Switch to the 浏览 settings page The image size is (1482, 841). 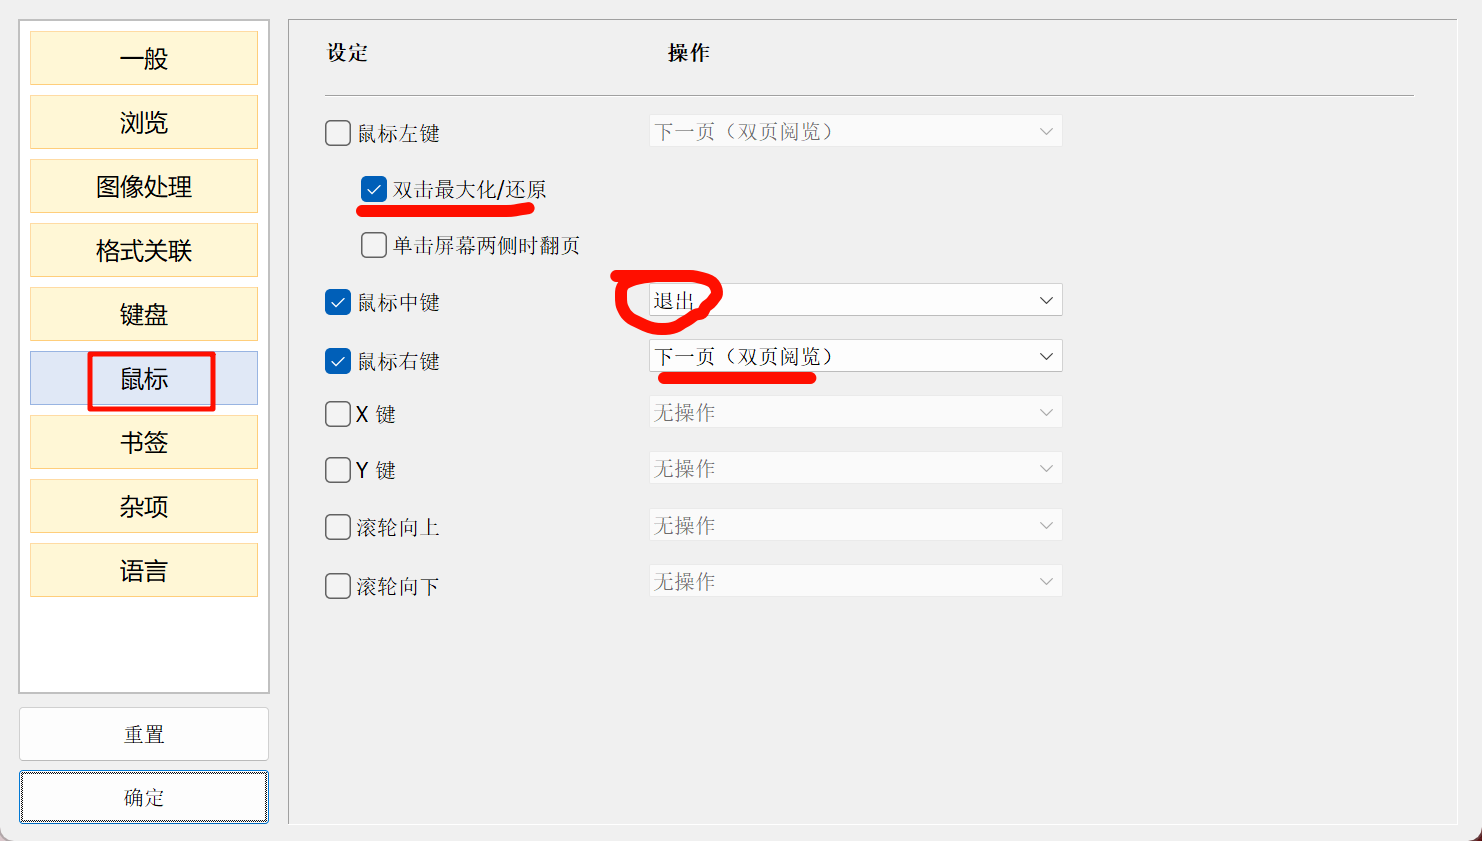pos(144,122)
